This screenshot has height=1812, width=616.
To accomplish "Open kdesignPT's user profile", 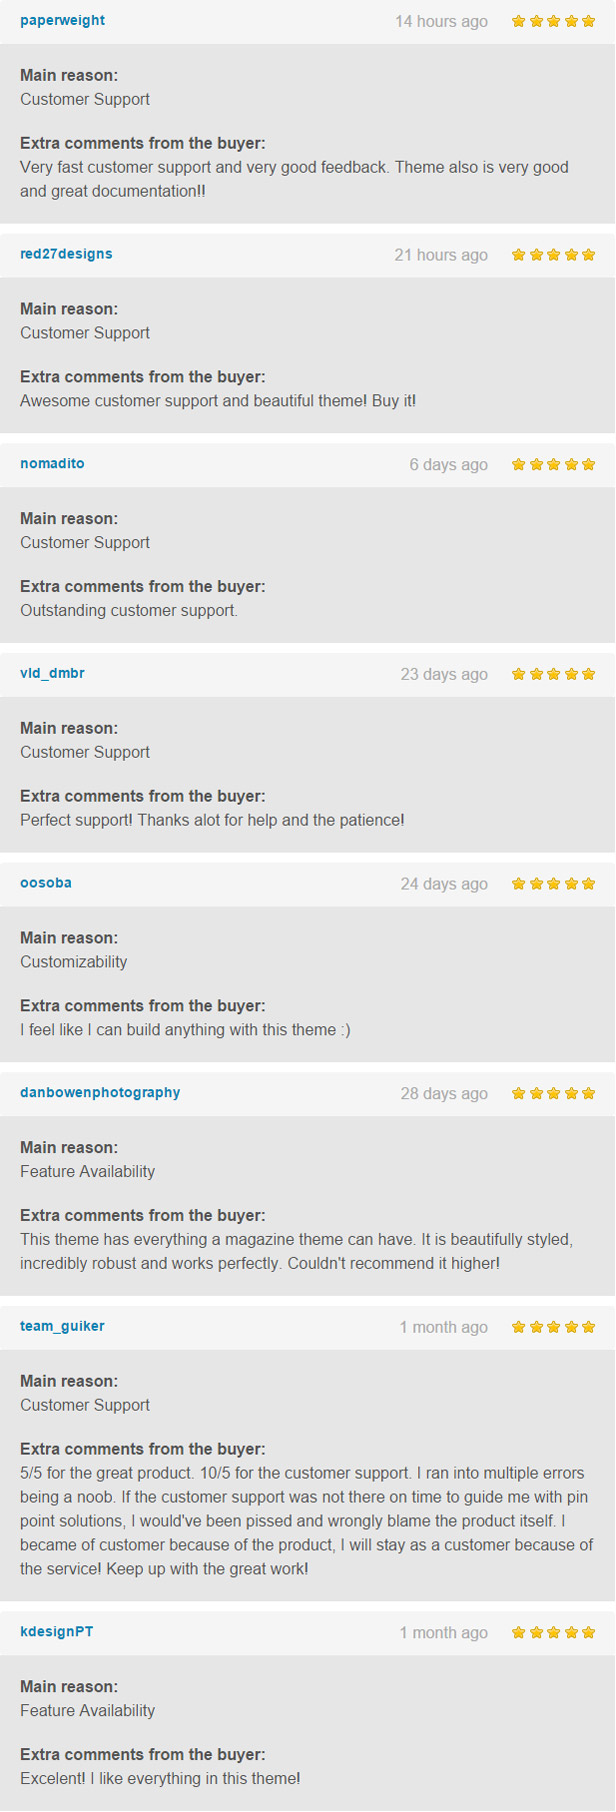I will point(57,1631).
